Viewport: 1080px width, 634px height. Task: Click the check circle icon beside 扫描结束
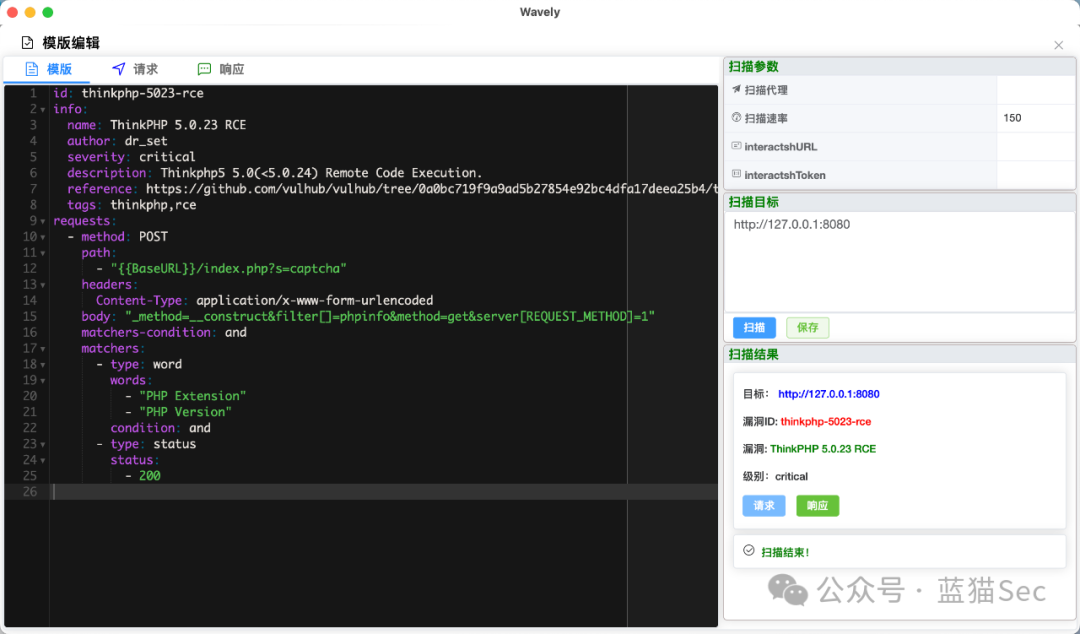coord(749,551)
